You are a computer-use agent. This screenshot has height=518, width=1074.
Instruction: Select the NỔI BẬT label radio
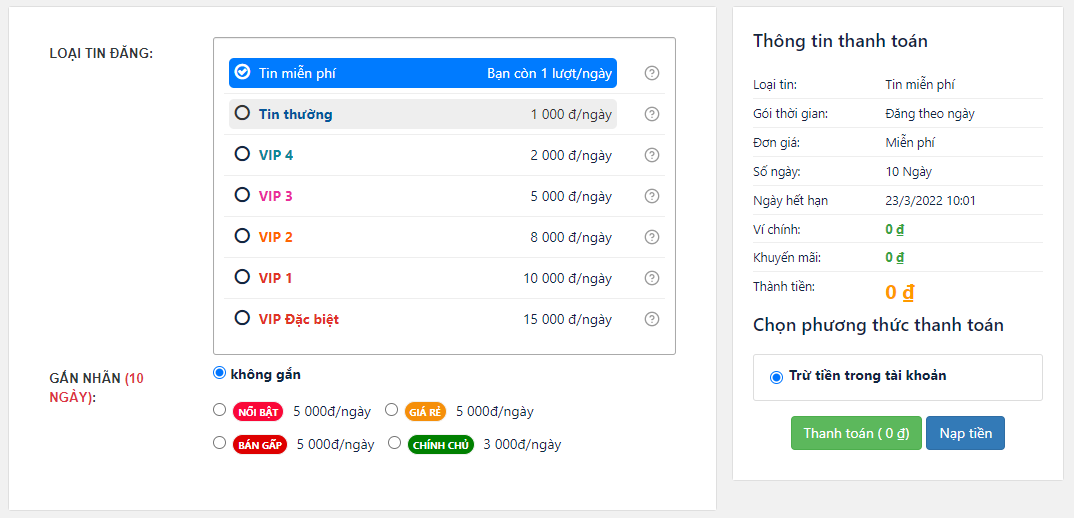220,410
